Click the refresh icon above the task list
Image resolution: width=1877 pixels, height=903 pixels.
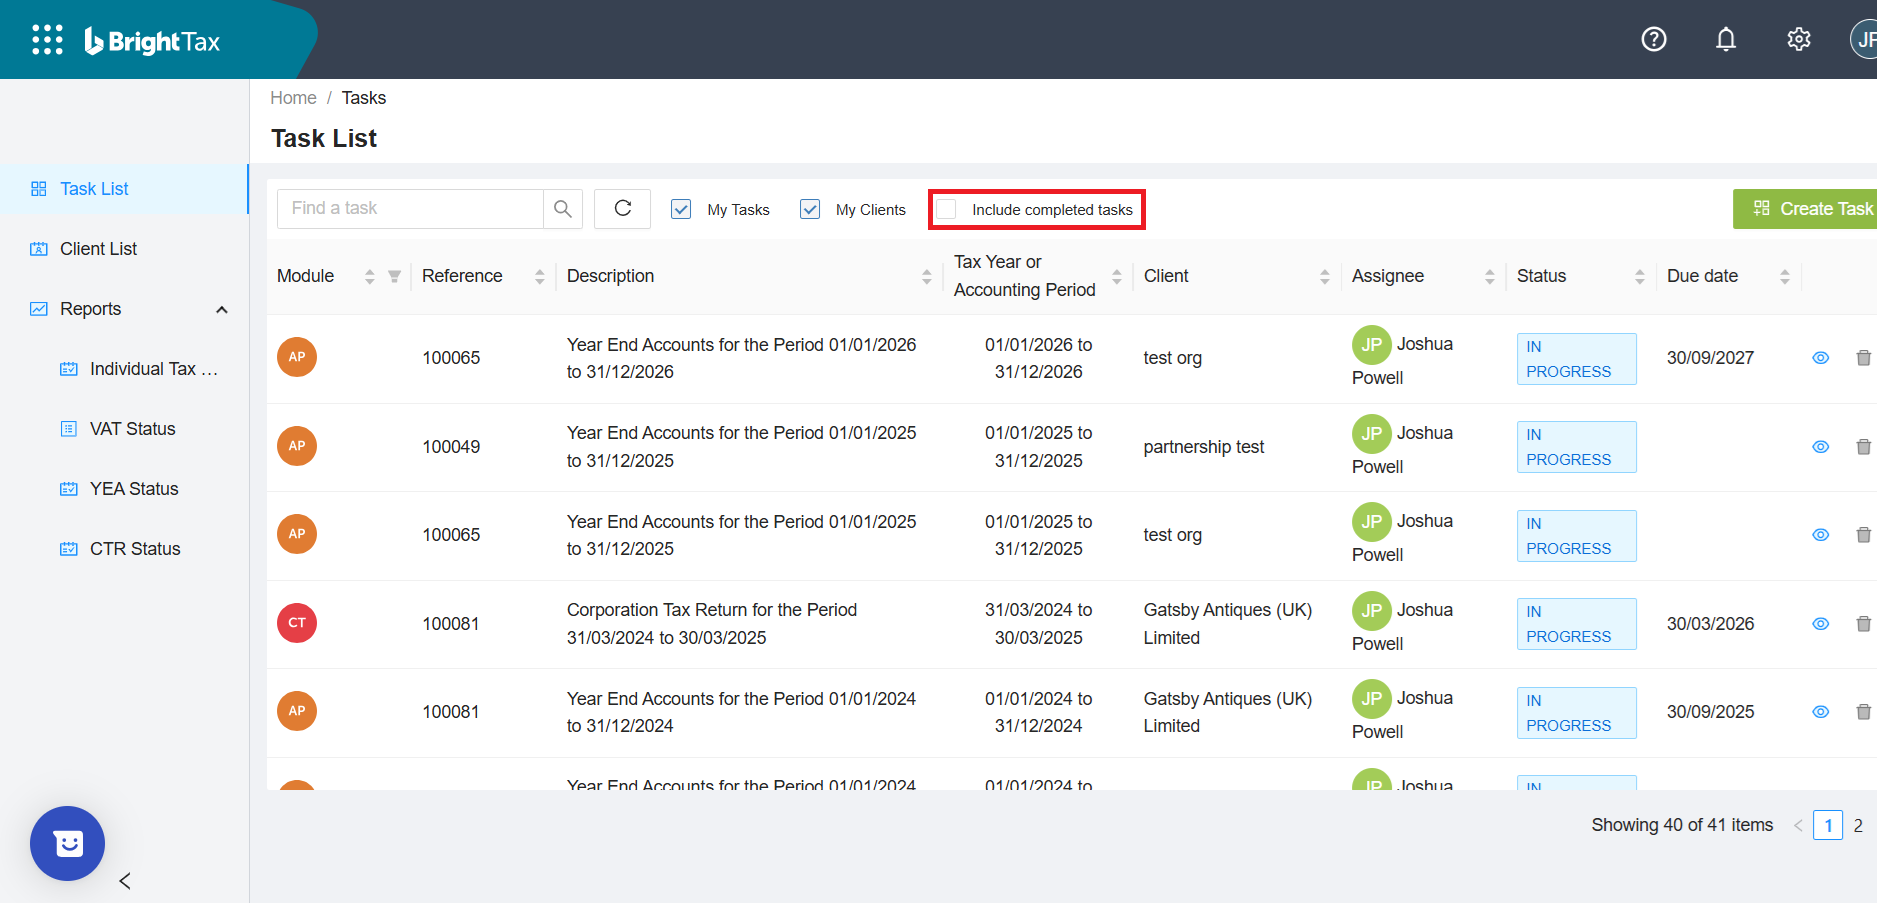coord(622,208)
